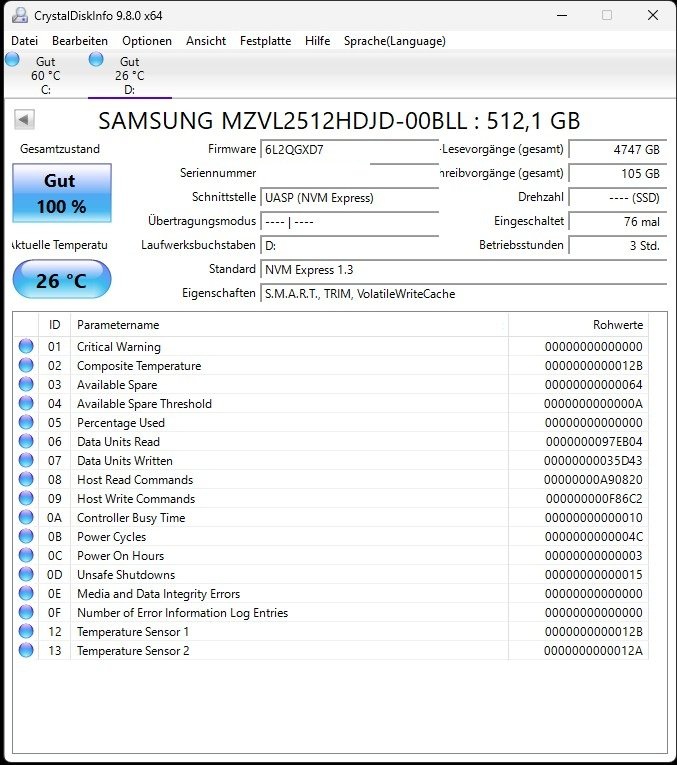This screenshot has width=677, height=765.
Task: Select drive C: tab at 60 °C
Action: (x=45, y=75)
